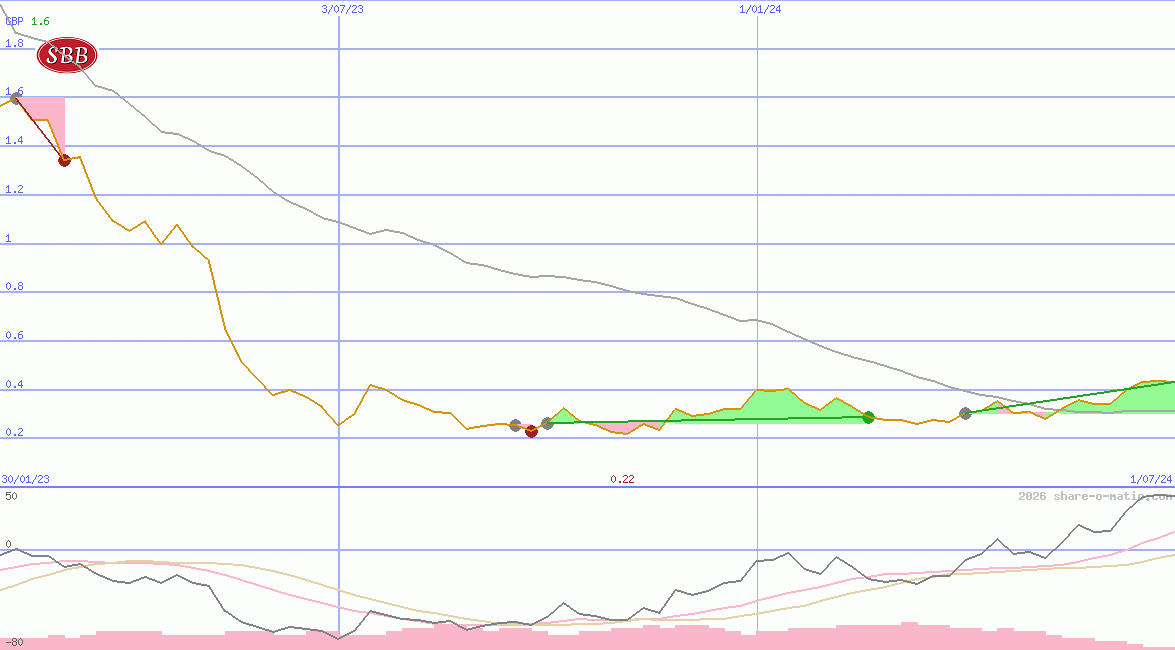Click the red SBB logo
The height and width of the screenshot is (650, 1175).
point(67,56)
